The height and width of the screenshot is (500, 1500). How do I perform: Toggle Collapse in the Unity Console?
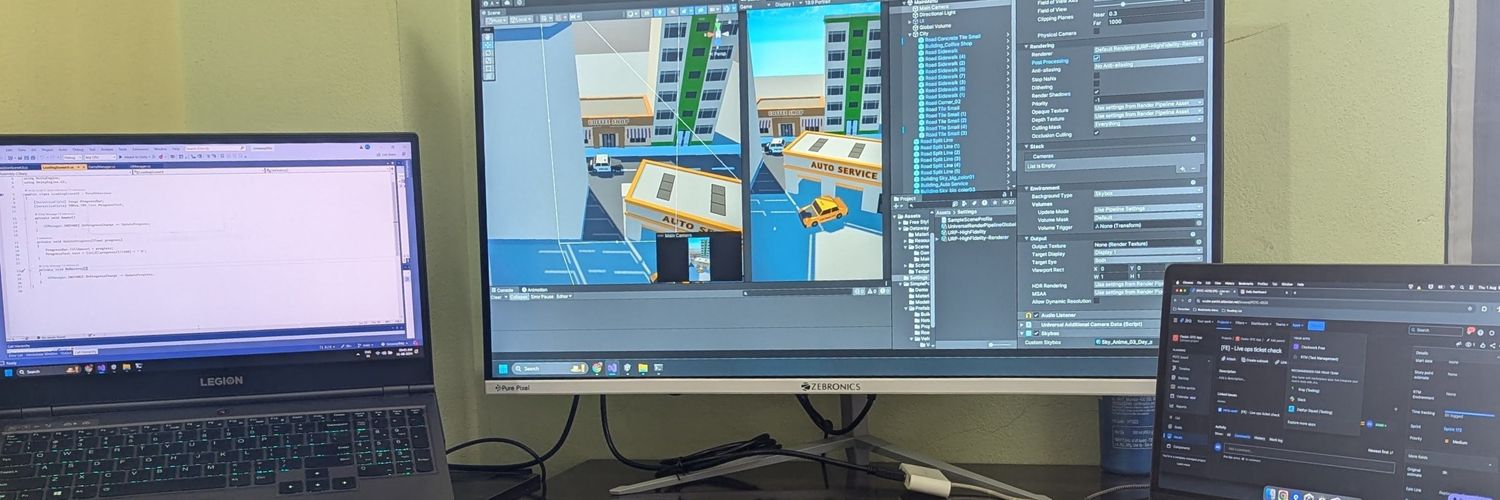[x=519, y=297]
